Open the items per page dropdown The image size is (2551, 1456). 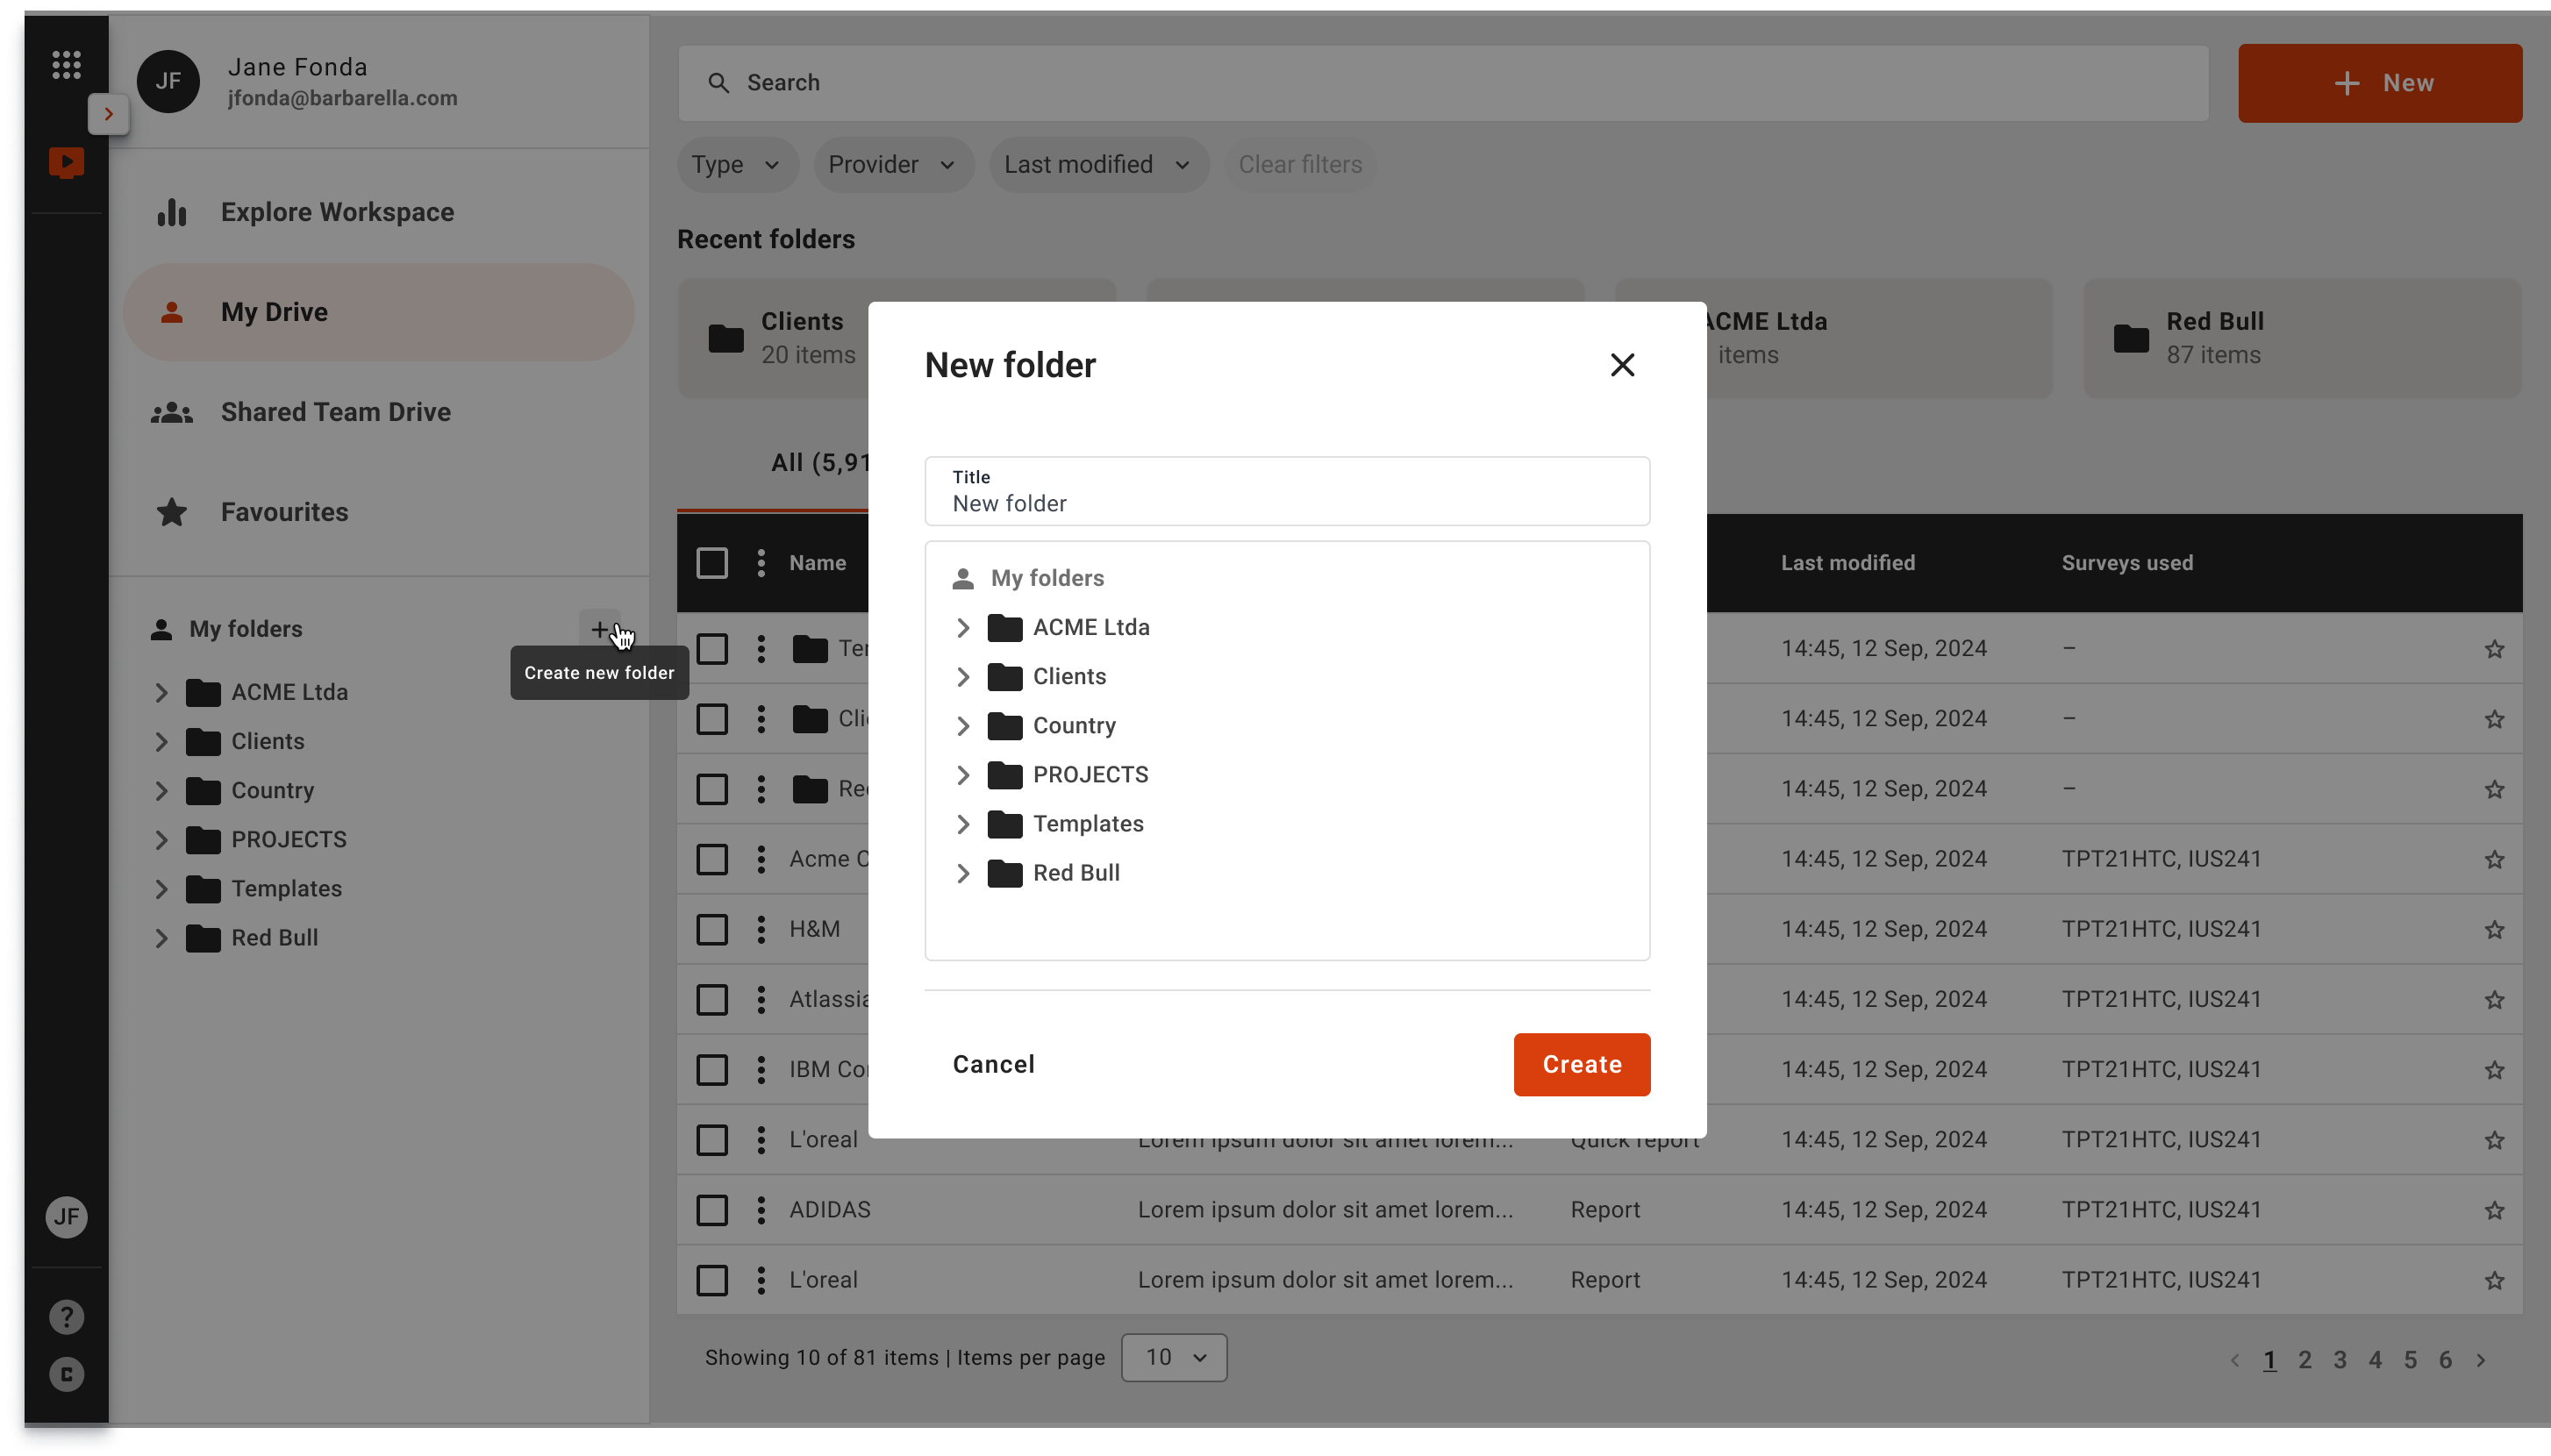(x=1174, y=1357)
